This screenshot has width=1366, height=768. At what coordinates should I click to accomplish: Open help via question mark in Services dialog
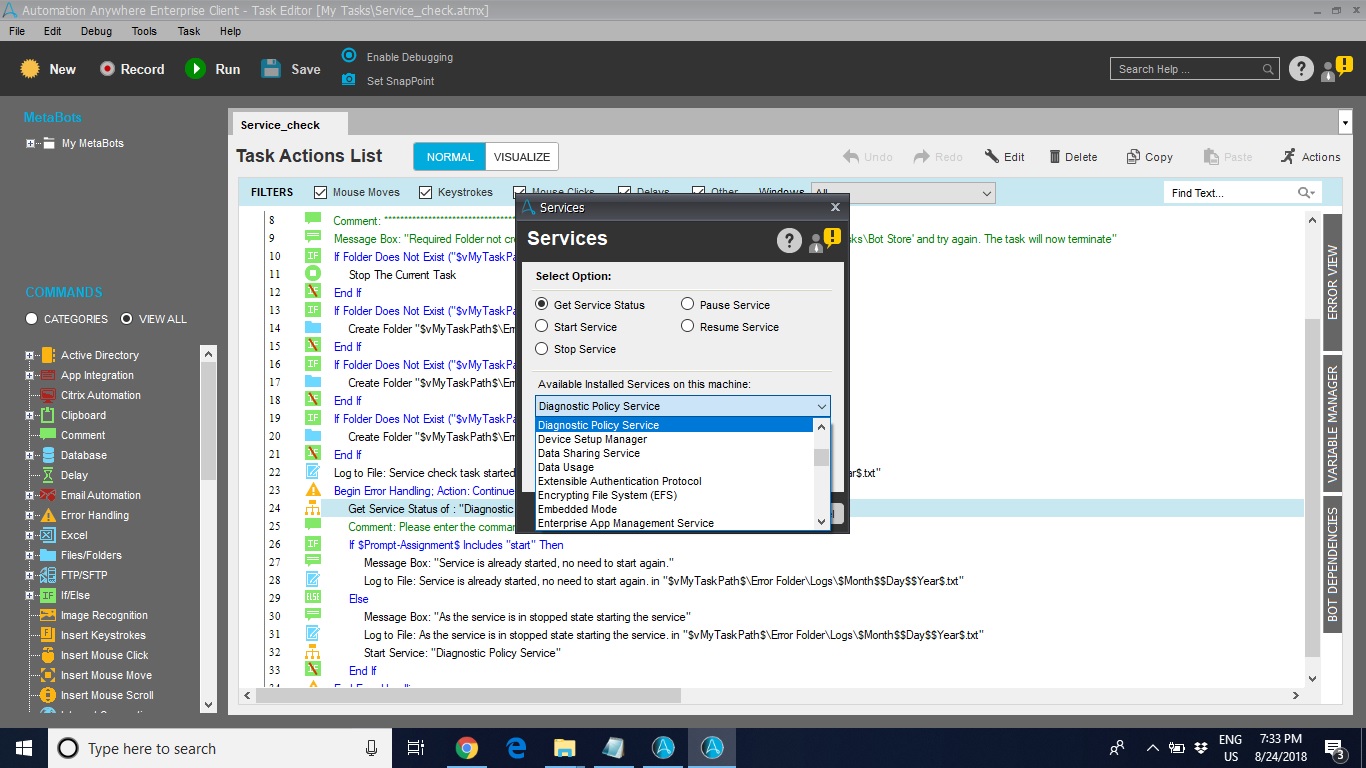[x=789, y=240]
